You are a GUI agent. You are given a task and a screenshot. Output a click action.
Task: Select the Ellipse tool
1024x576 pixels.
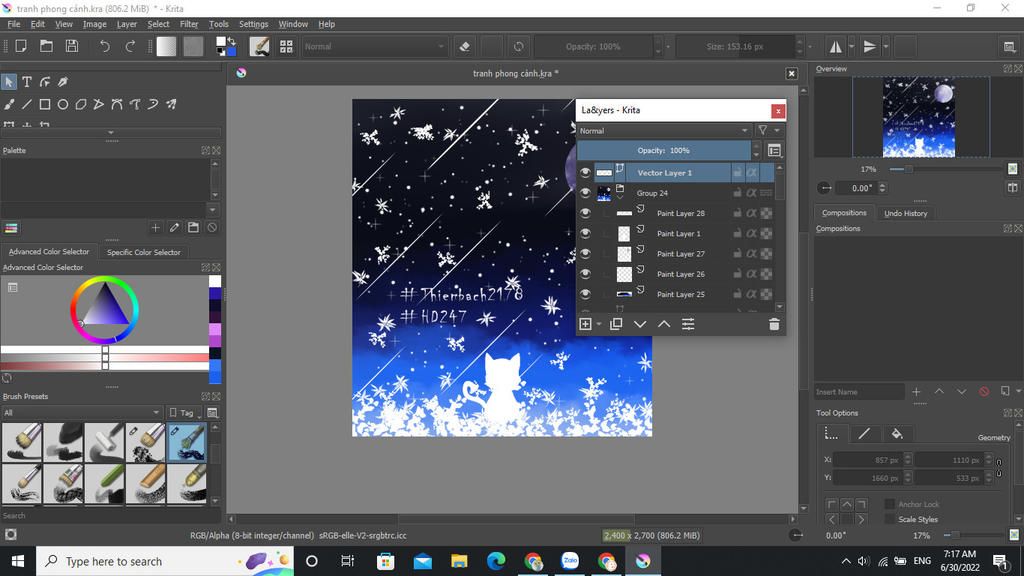[63, 104]
